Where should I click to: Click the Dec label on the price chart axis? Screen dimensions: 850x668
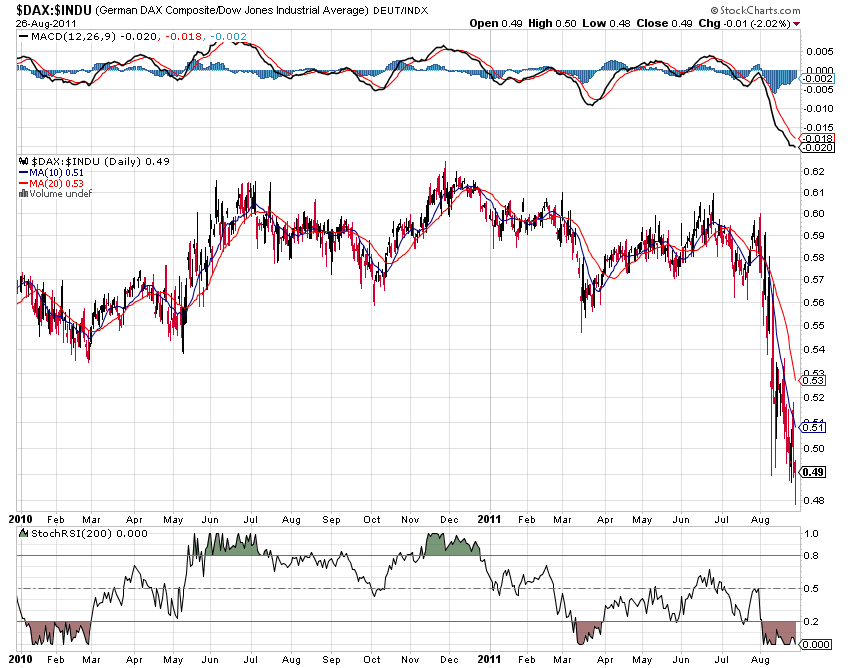[448, 520]
